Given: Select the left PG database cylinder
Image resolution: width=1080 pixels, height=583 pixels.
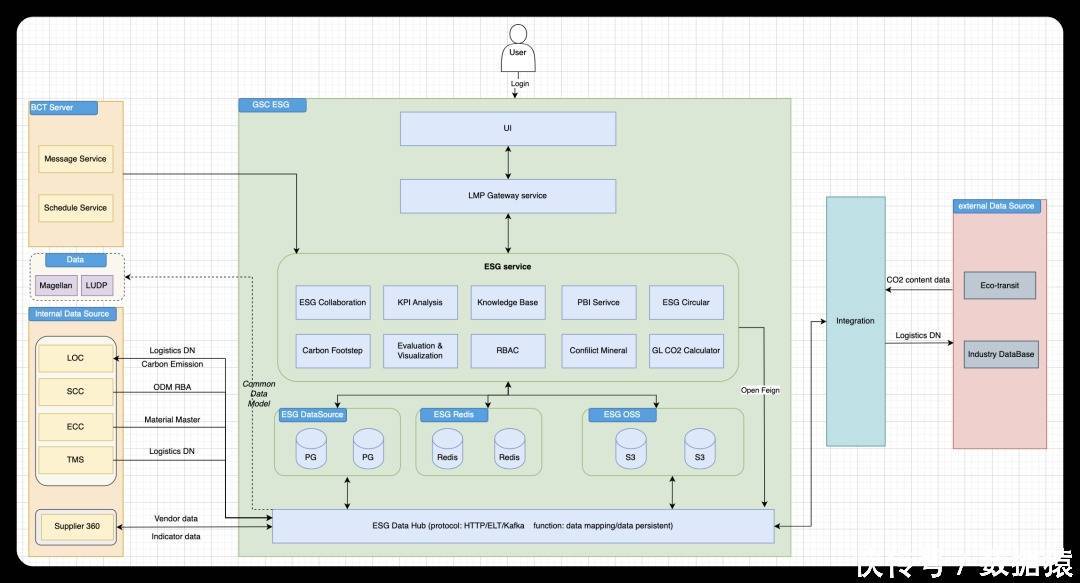Looking at the screenshot, I should coord(311,450).
